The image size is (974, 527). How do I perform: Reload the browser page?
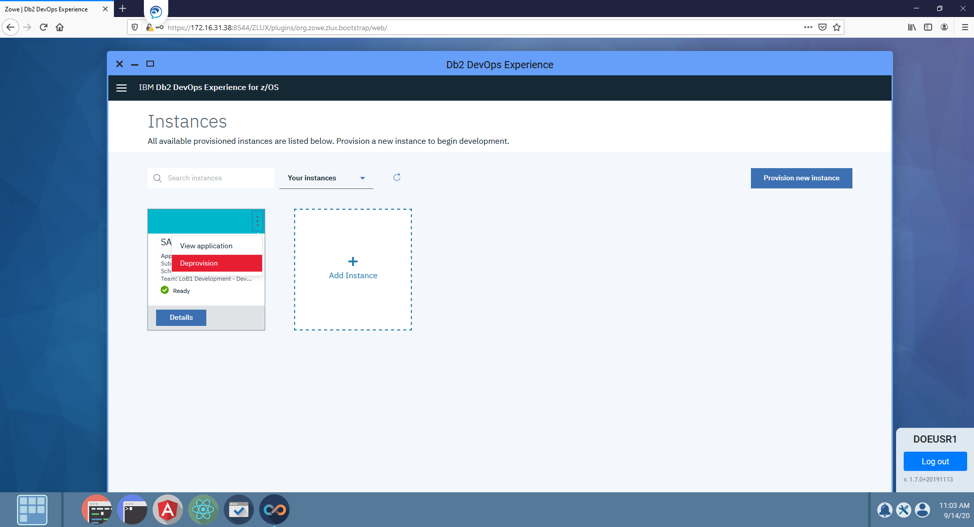[43, 27]
